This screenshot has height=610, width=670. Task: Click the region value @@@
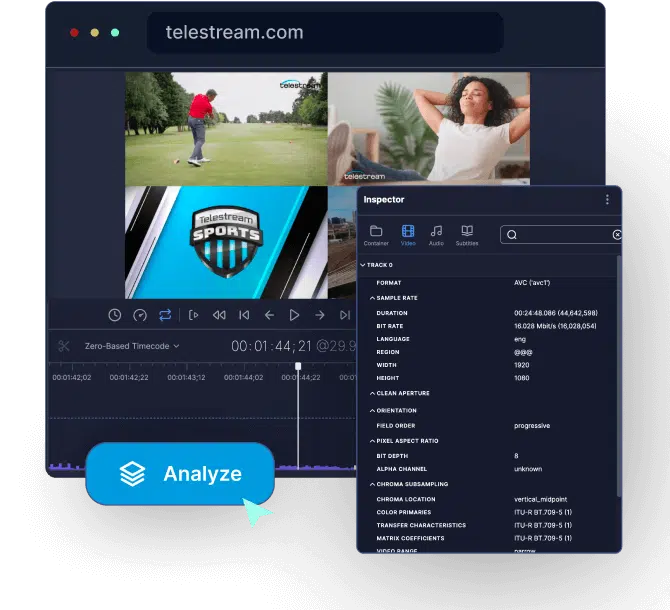(523, 352)
